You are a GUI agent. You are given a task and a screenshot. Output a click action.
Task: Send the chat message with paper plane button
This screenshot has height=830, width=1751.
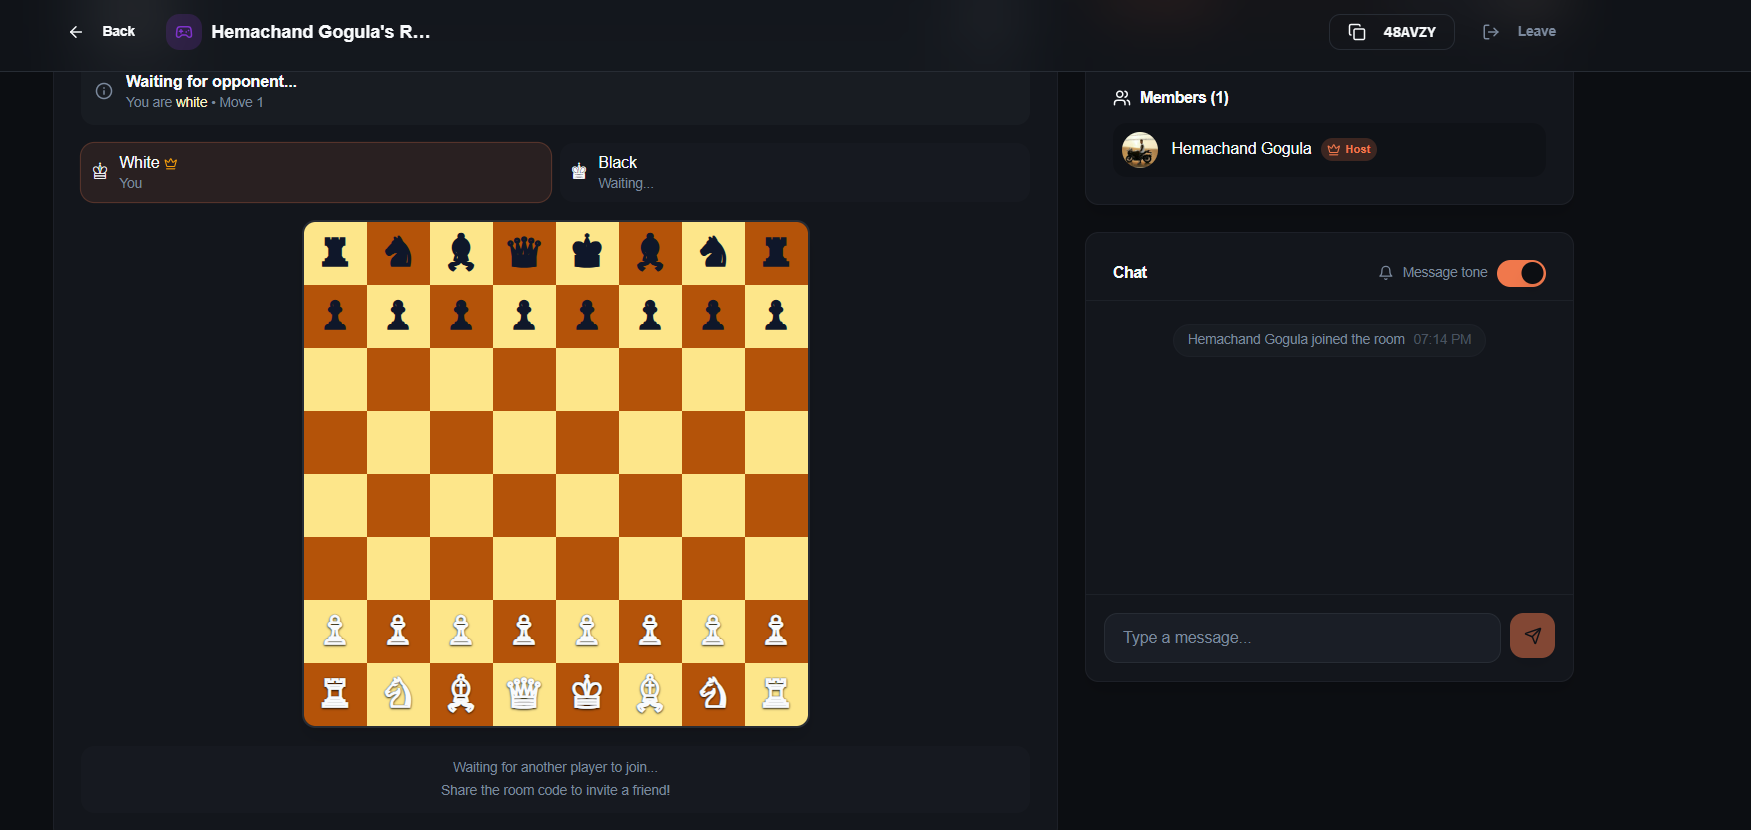click(x=1532, y=636)
